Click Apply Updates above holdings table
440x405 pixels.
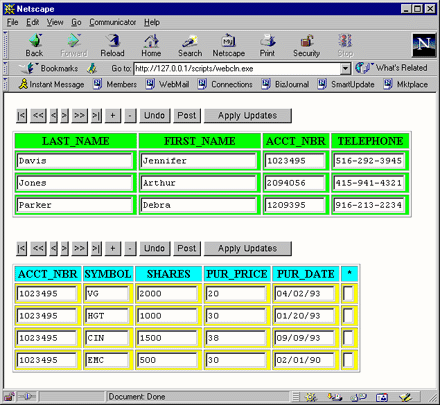click(x=248, y=249)
